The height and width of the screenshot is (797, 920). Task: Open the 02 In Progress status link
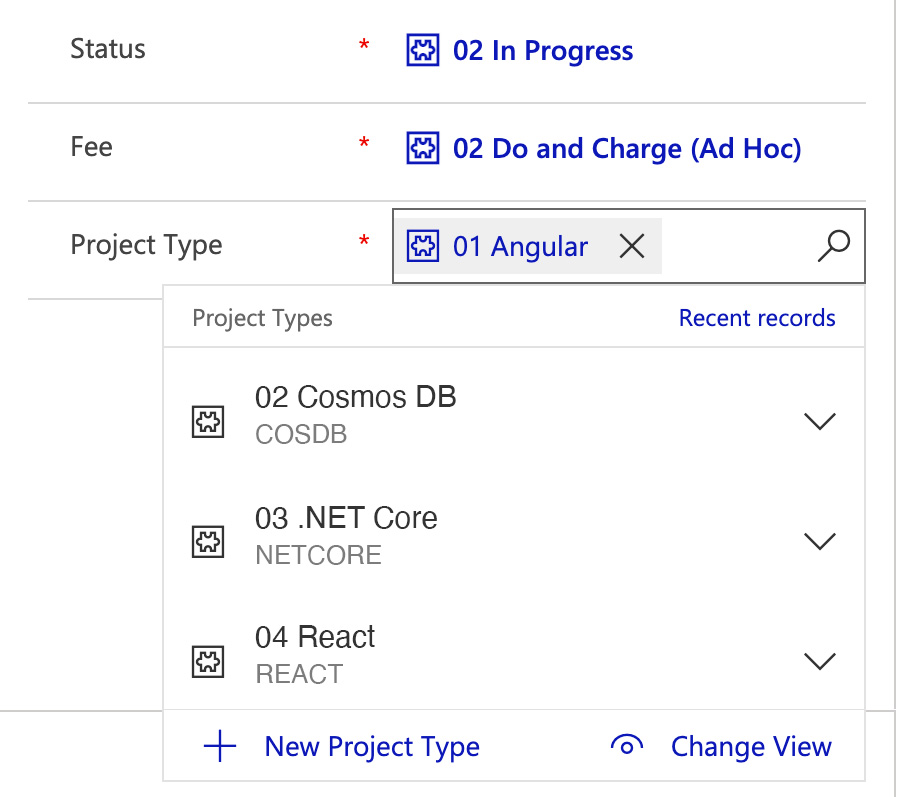(x=543, y=51)
